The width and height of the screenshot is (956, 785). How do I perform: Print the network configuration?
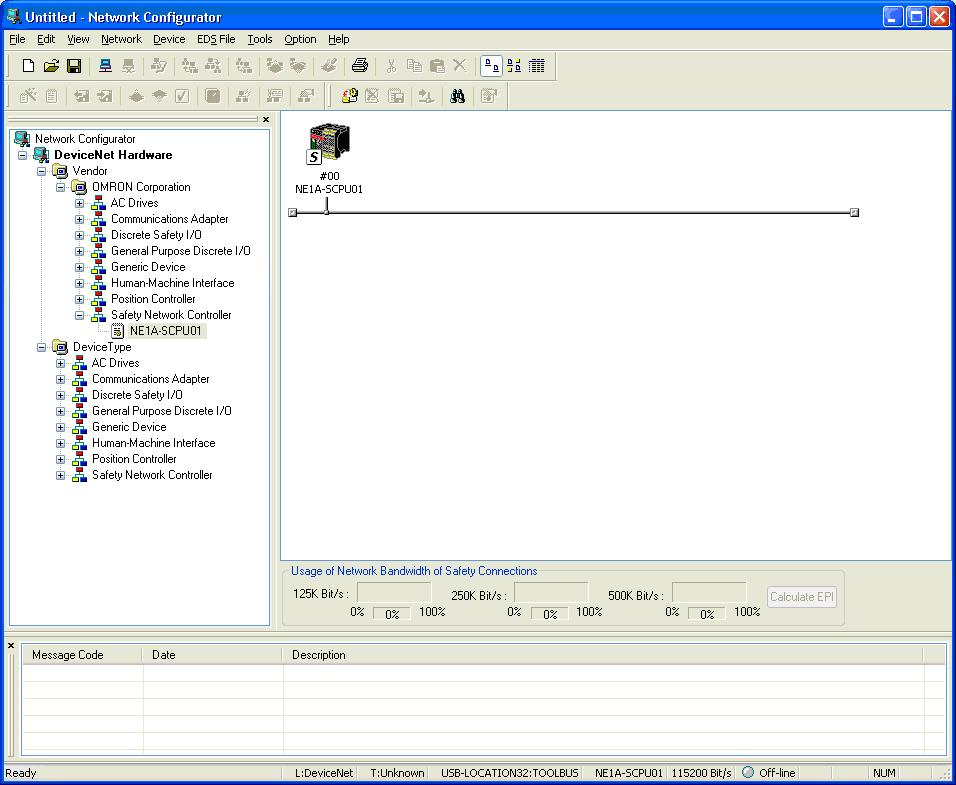click(360, 66)
